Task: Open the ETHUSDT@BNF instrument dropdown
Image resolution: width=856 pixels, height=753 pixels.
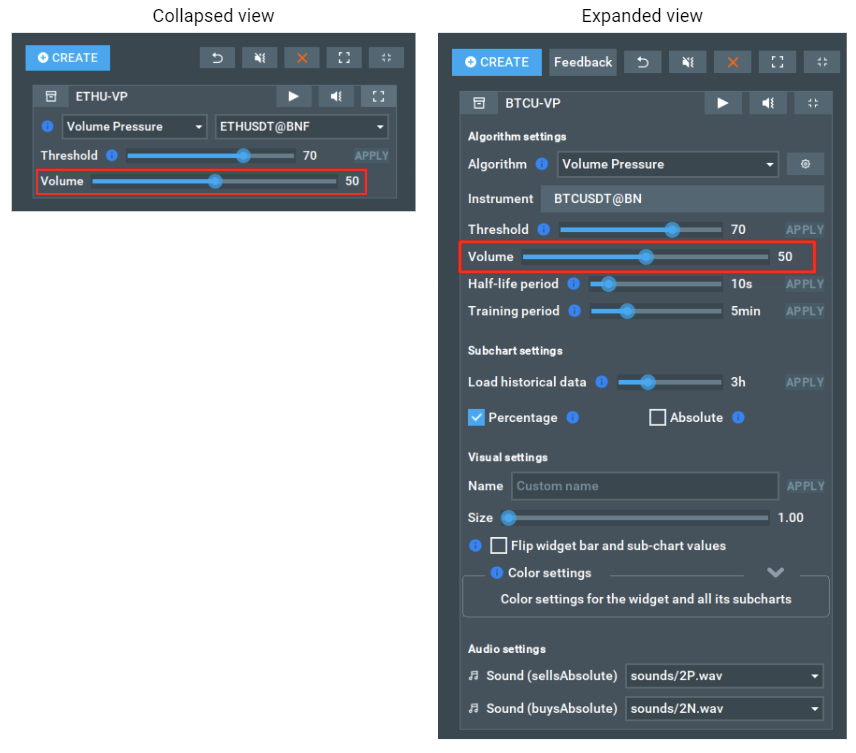Action: [x=302, y=127]
